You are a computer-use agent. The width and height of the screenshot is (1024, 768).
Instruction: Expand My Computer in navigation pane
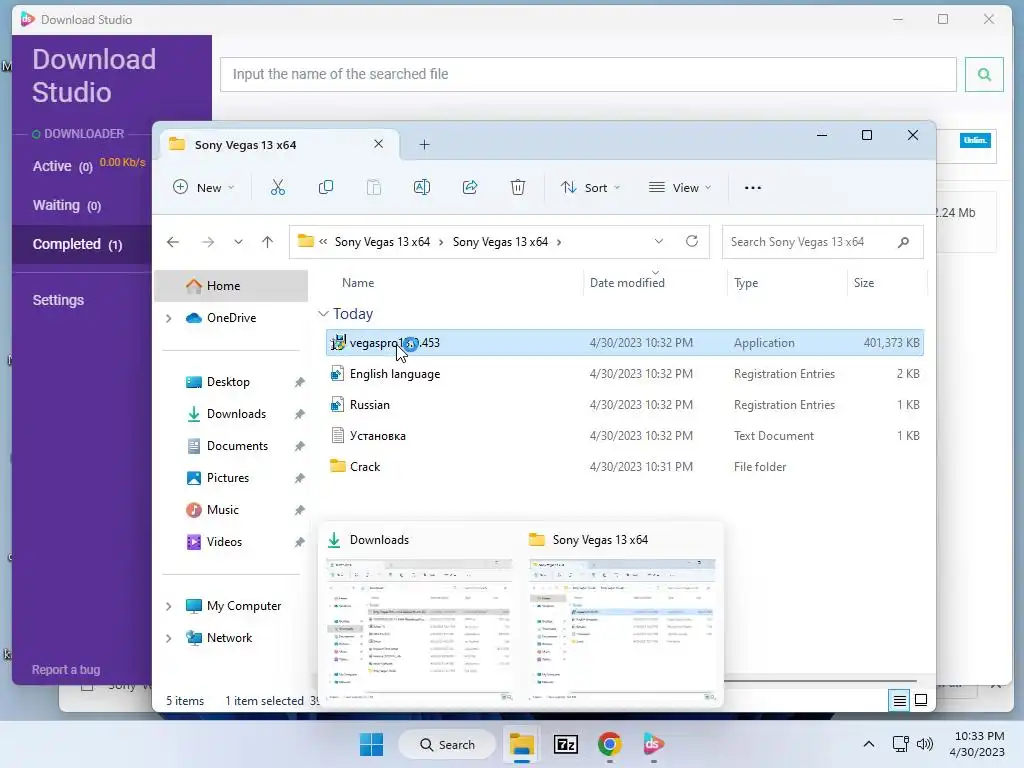coord(168,606)
